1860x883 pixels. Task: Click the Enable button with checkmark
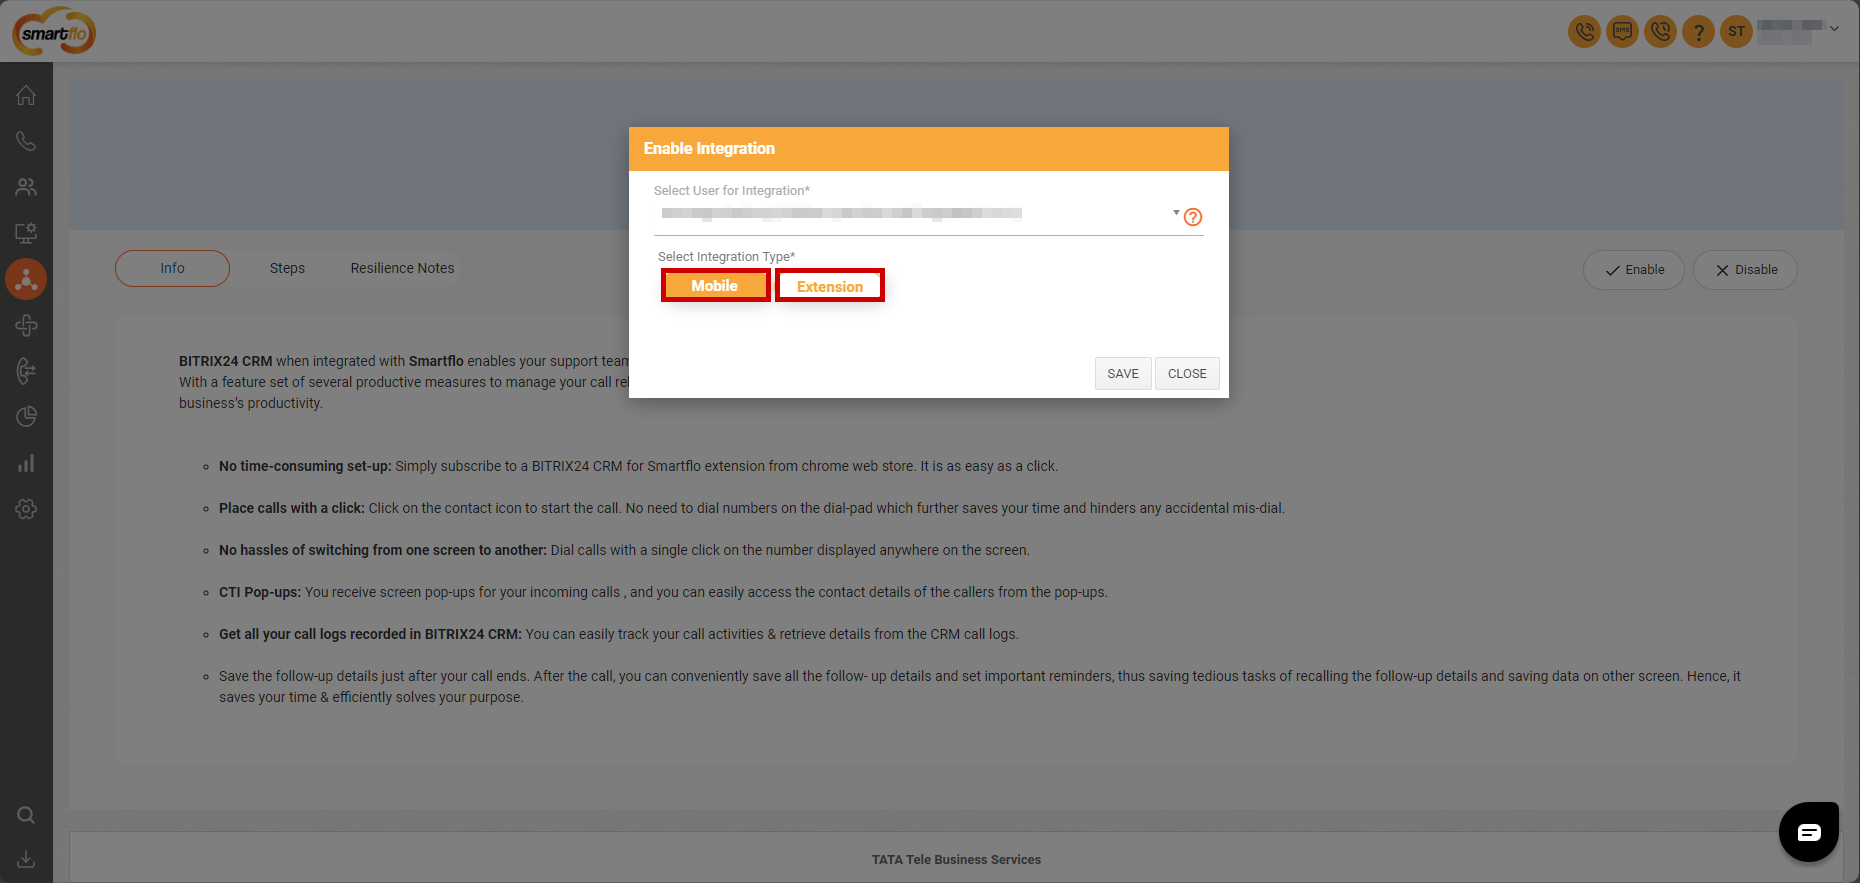[x=1634, y=270]
